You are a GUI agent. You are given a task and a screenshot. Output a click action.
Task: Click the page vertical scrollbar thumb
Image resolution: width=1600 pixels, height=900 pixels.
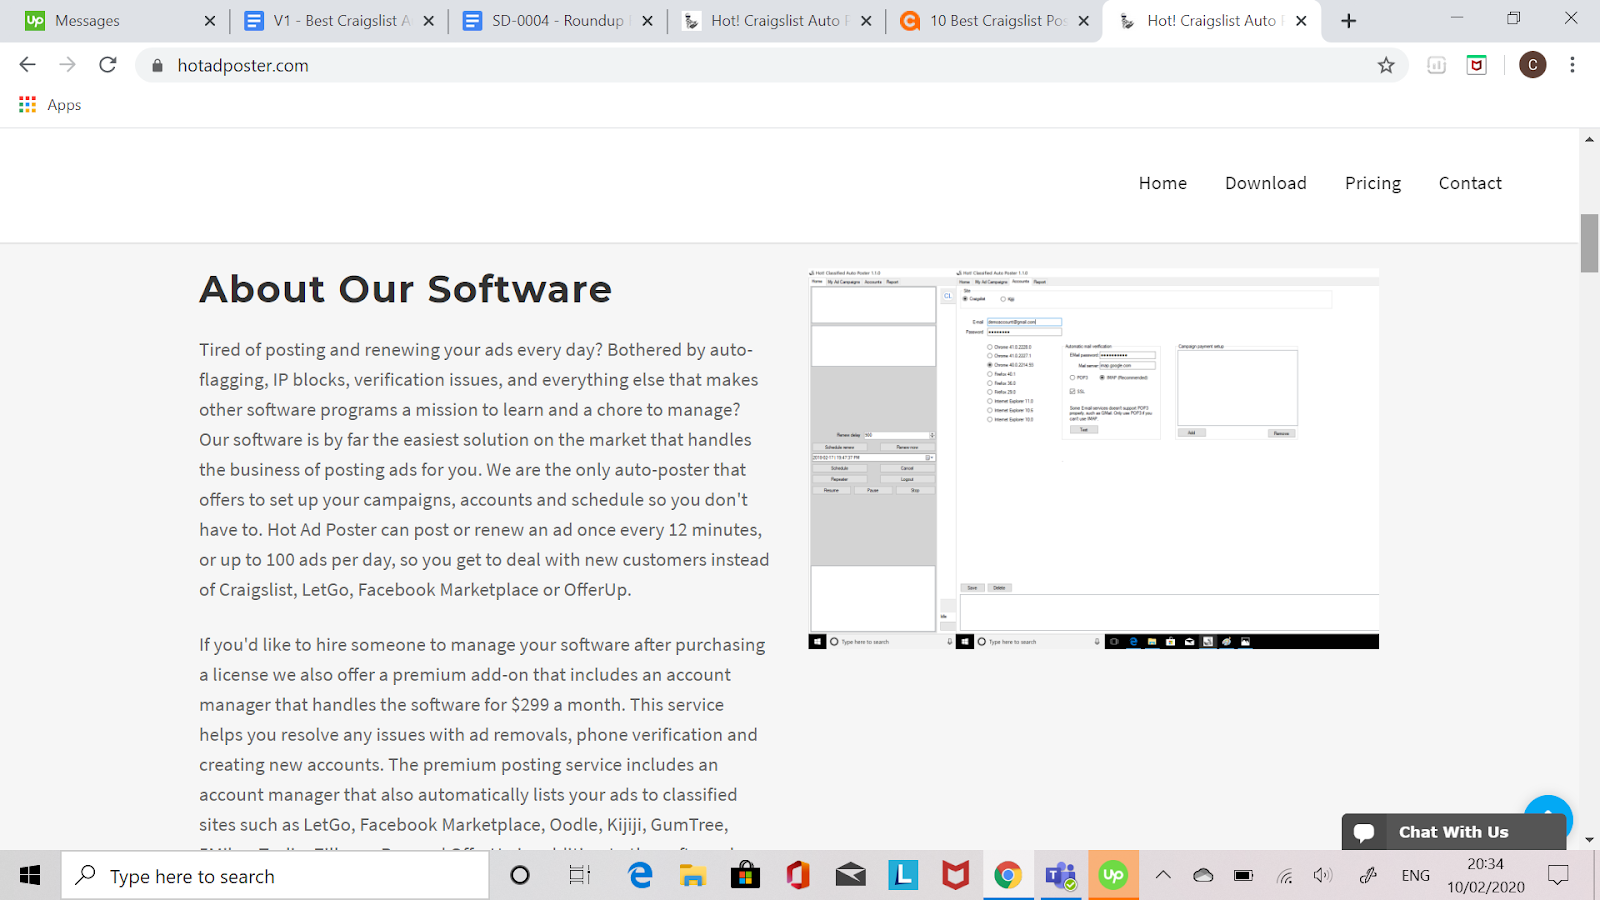coord(1589,243)
